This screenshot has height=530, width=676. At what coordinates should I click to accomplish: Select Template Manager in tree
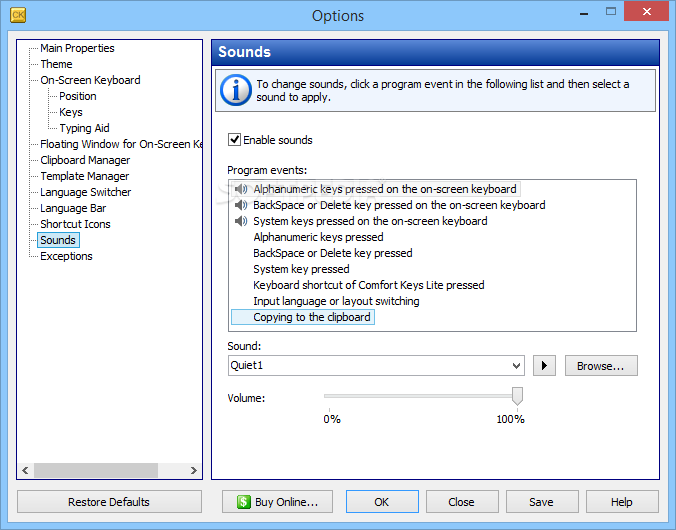[84, 176]
